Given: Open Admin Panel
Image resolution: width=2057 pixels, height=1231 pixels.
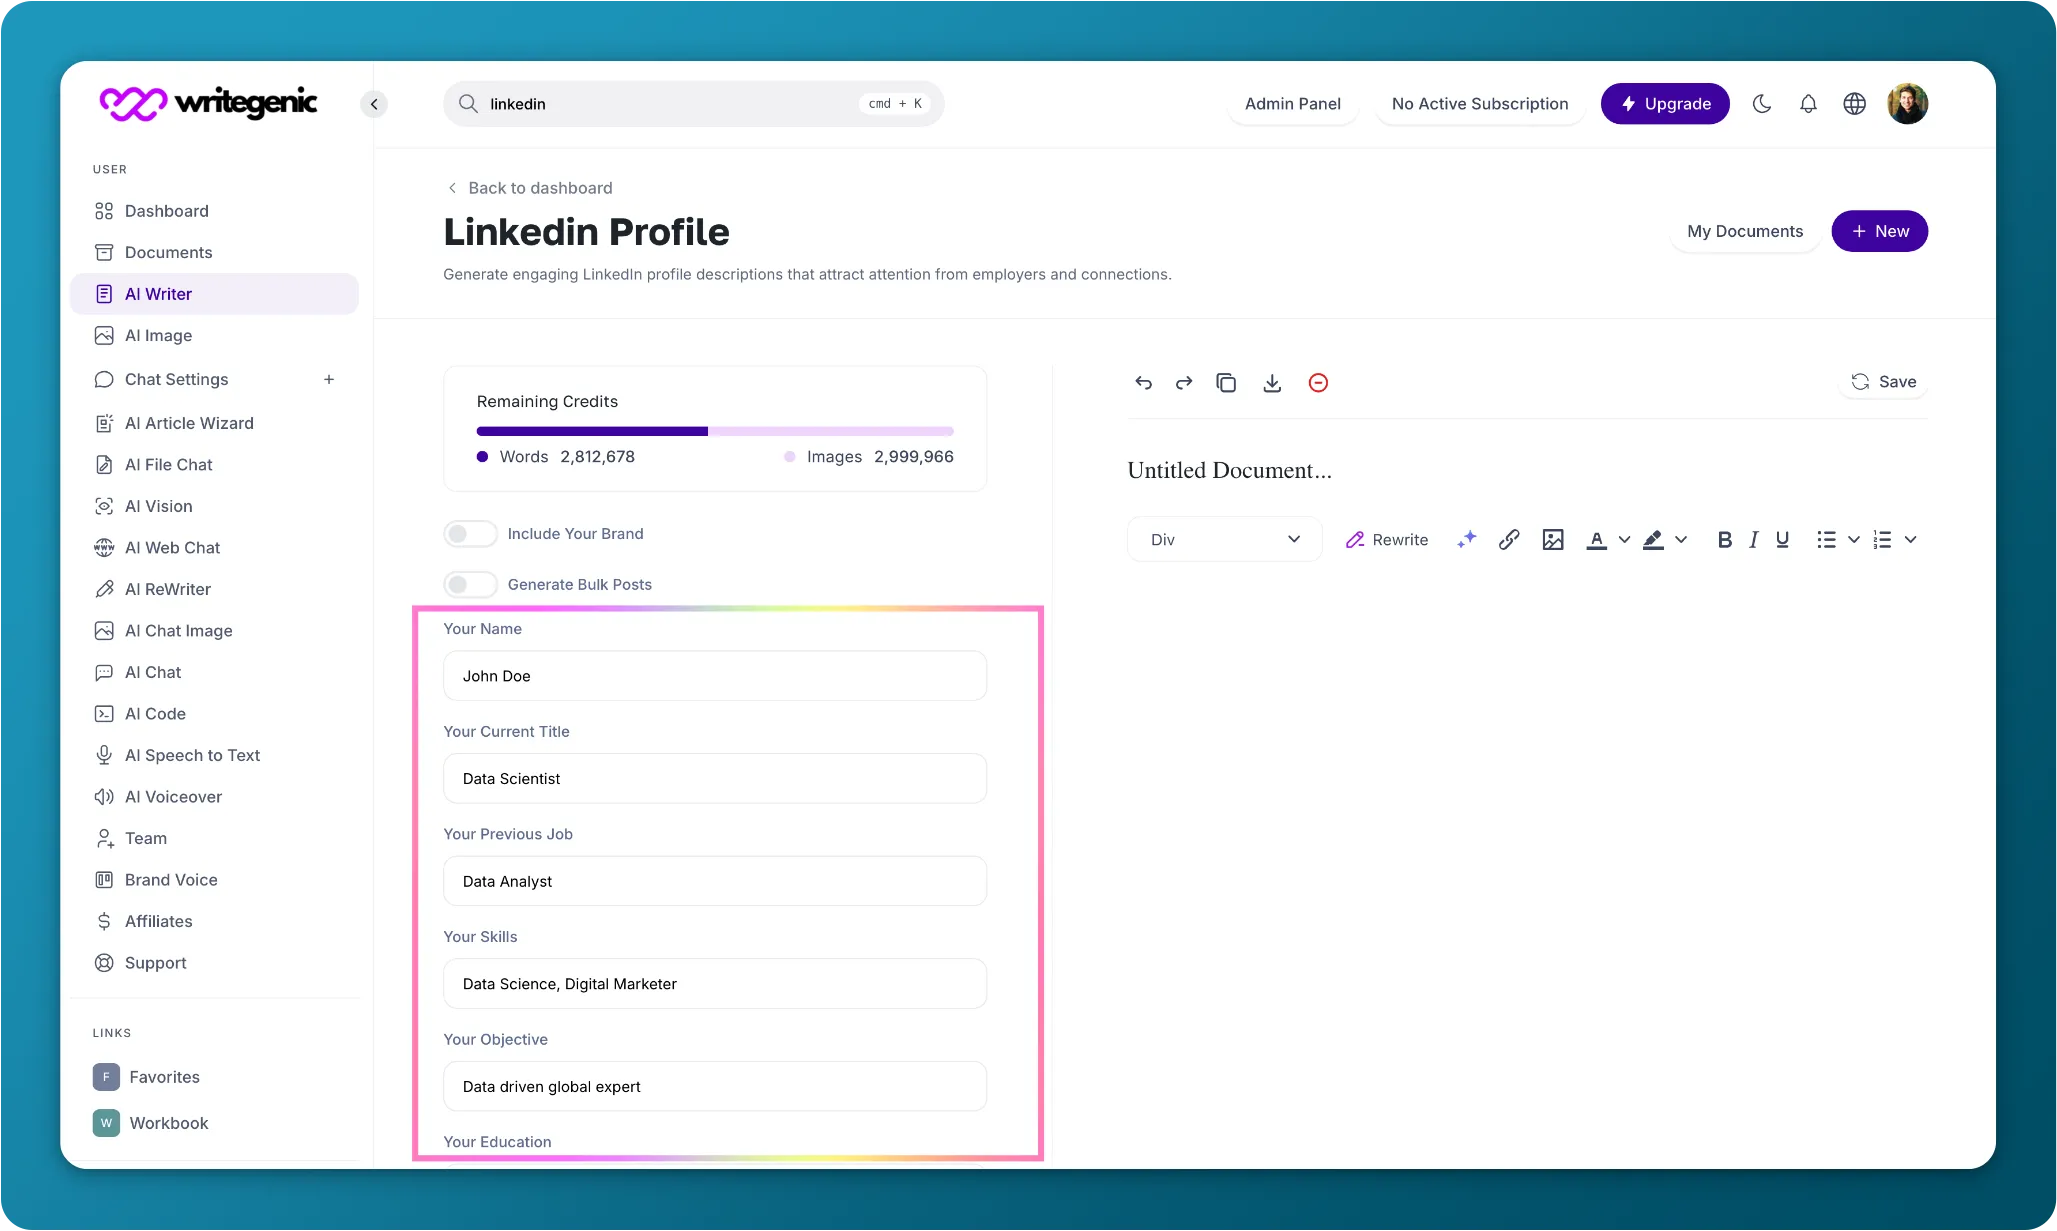Looking at the screenshot, I should 1292,104.
